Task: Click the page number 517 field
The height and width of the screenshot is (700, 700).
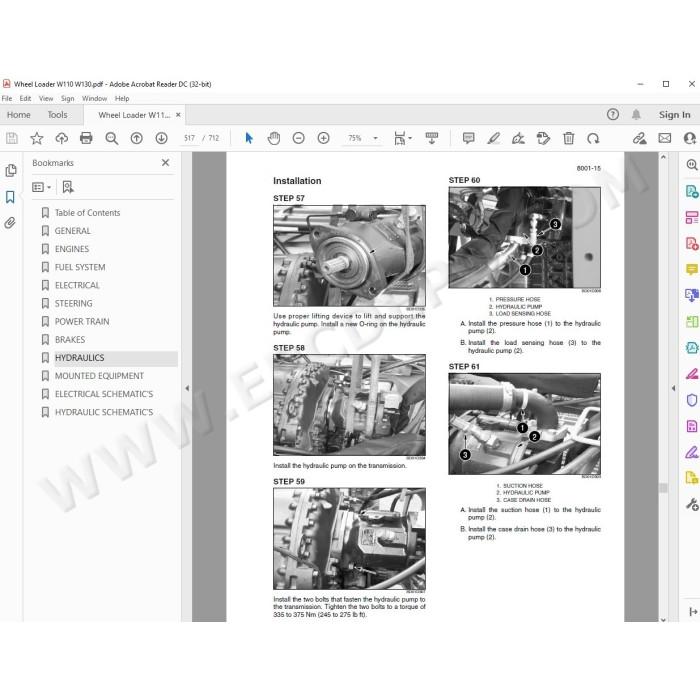Action: pos(189,138)
